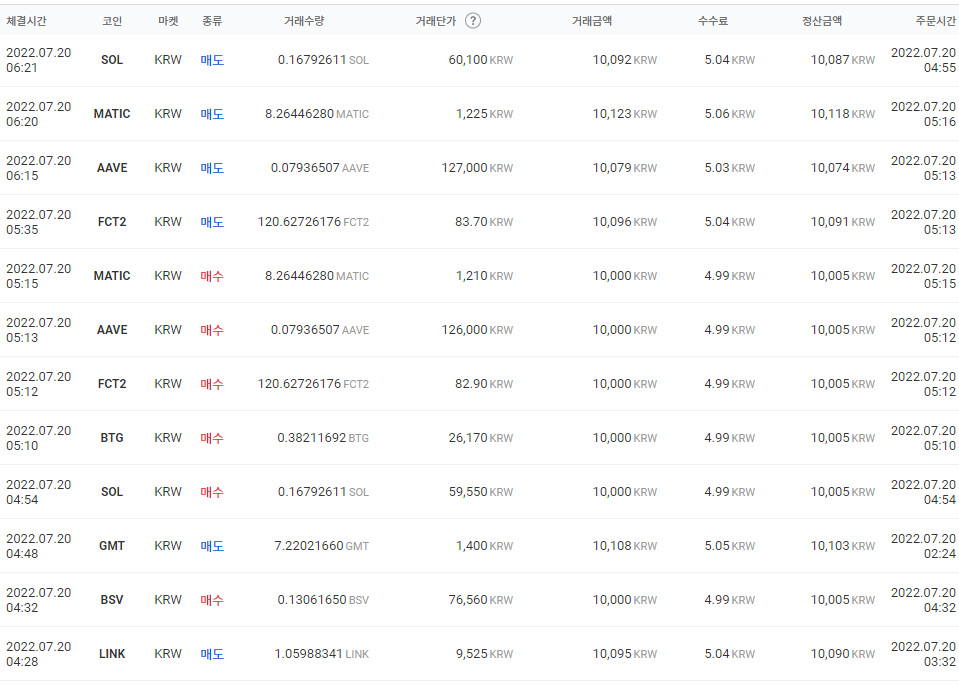Screen dimensions: 959x685
Task: Click quantity 7.22021660 GMT
Action: pyautogui.click(x=322, y=546)
